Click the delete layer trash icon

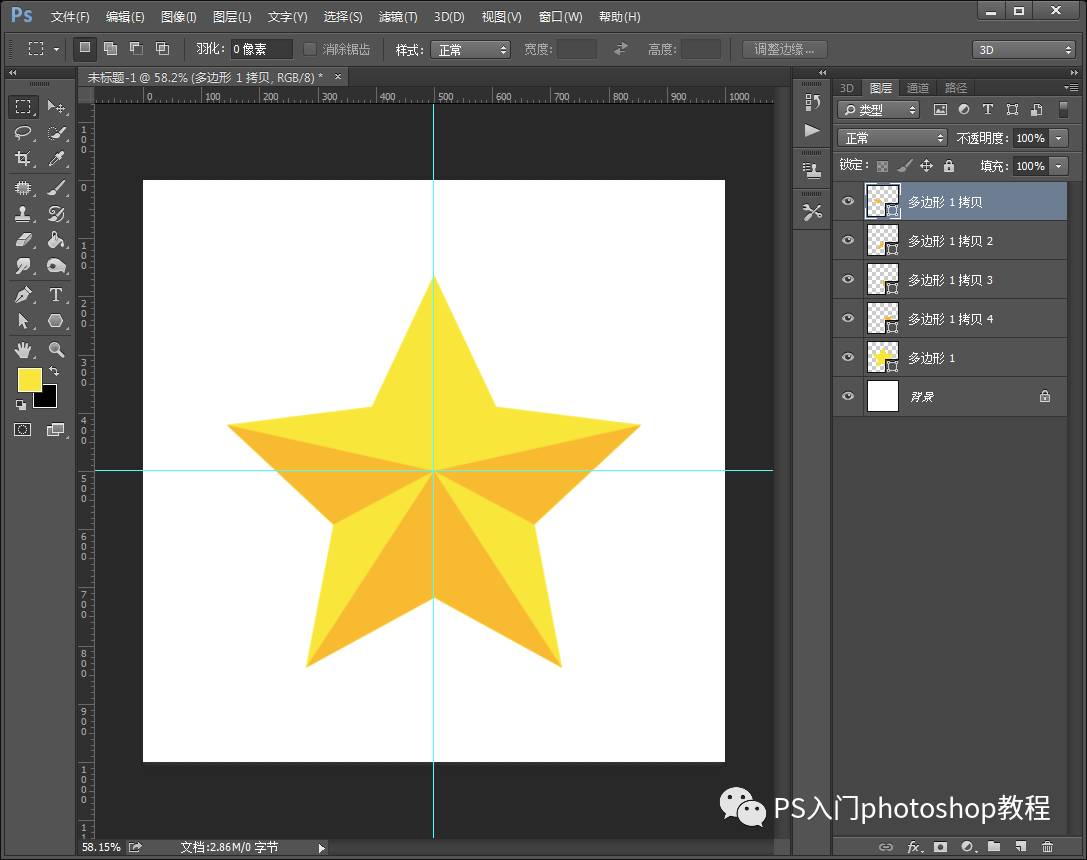1047,846
